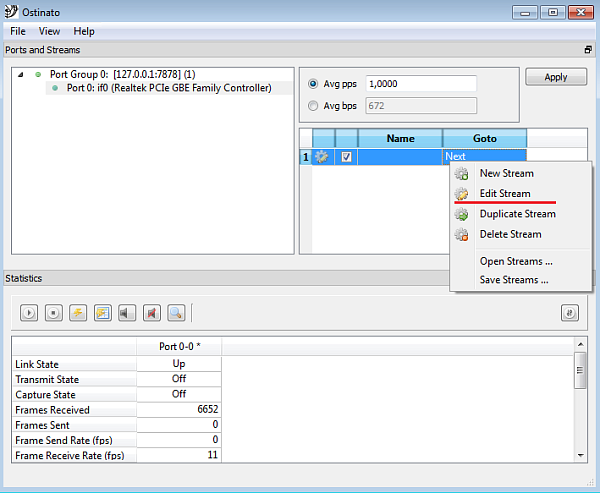The image size is (600, 493).
Task: Click the Avg pps value field
Action: coord(421,84)
